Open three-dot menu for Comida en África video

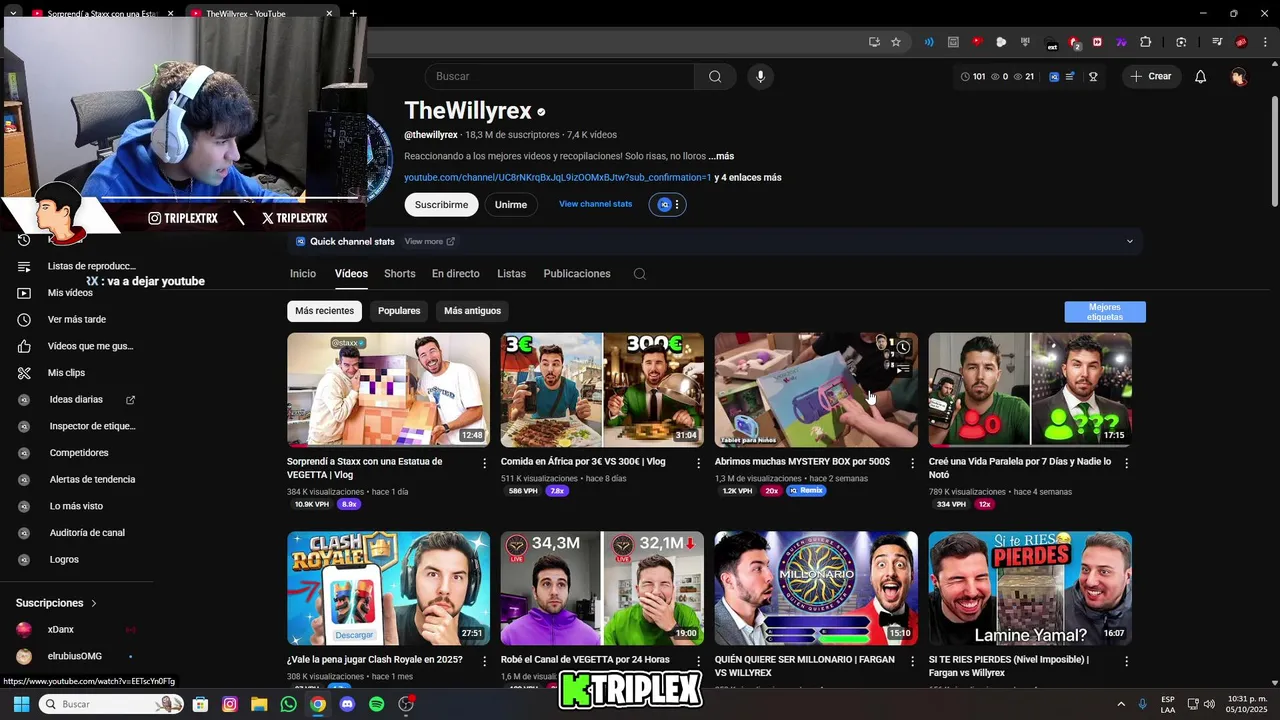pyautogui.click(x=699, y=463)
